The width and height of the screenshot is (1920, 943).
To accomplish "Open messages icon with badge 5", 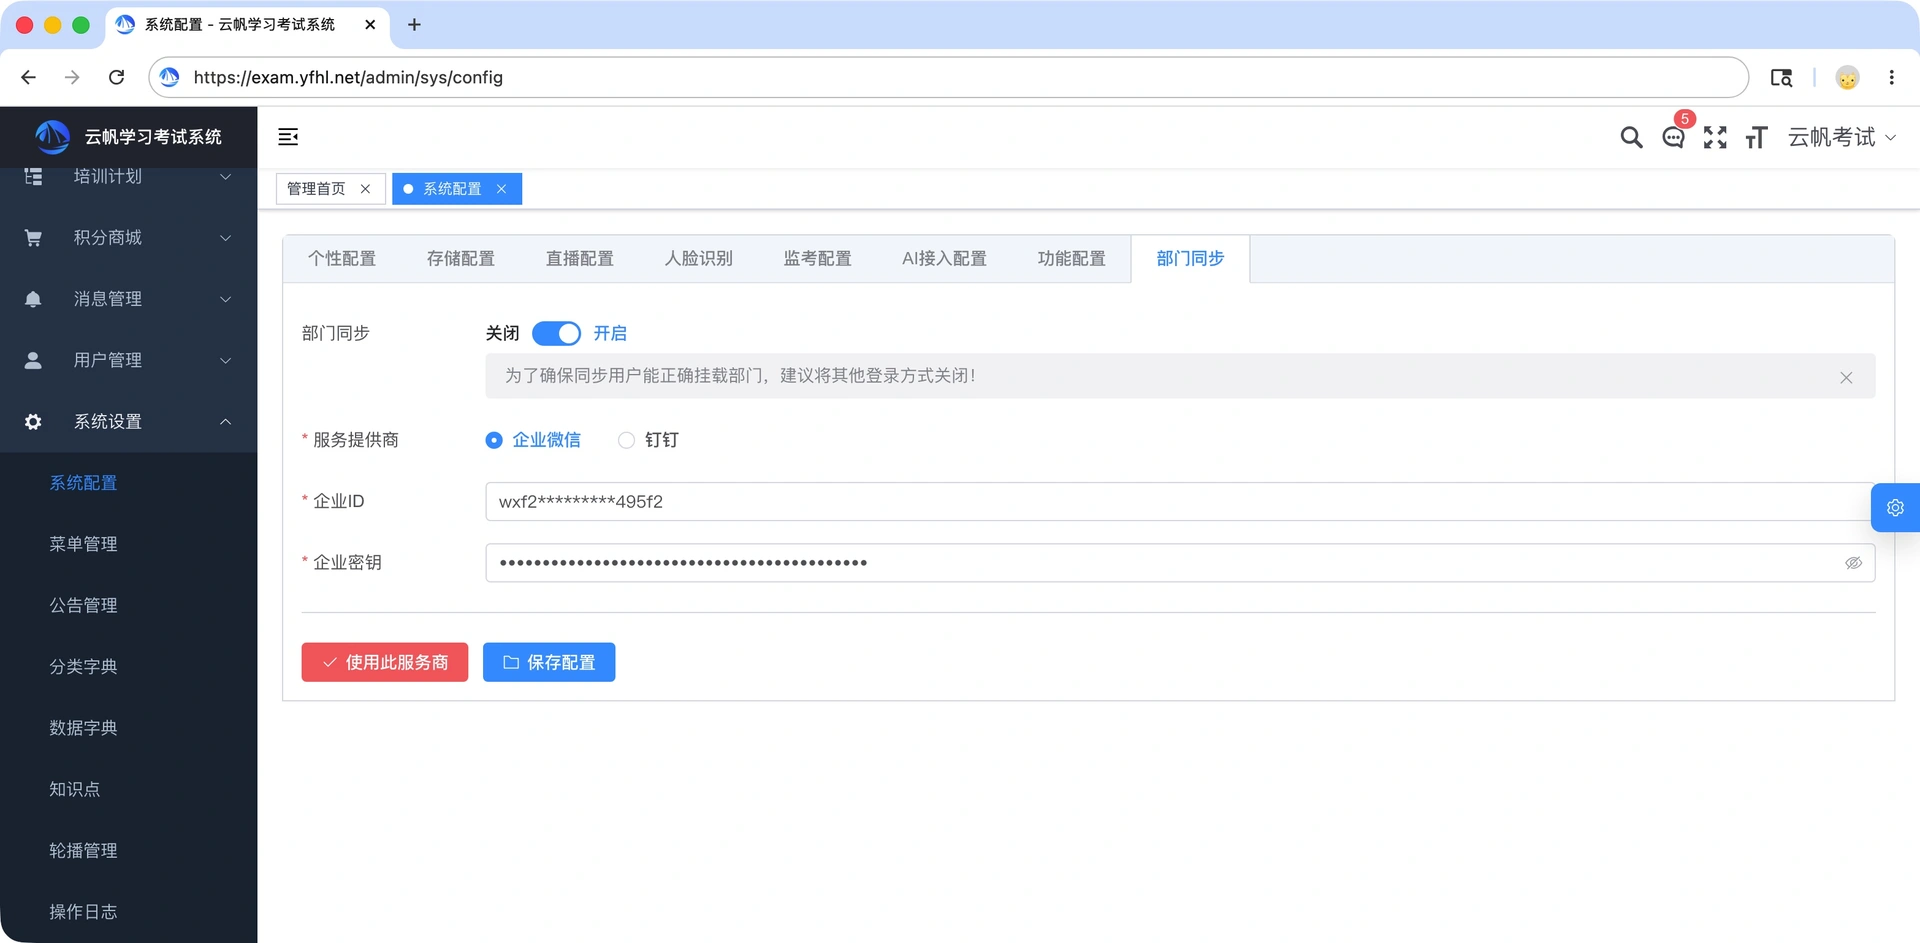I will click(1674, 137).
